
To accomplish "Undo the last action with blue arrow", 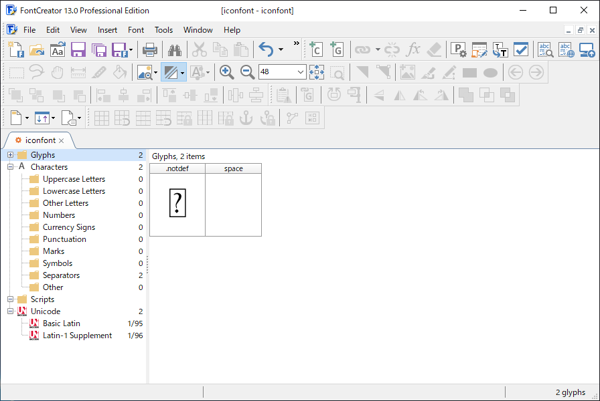I will 266,50.
